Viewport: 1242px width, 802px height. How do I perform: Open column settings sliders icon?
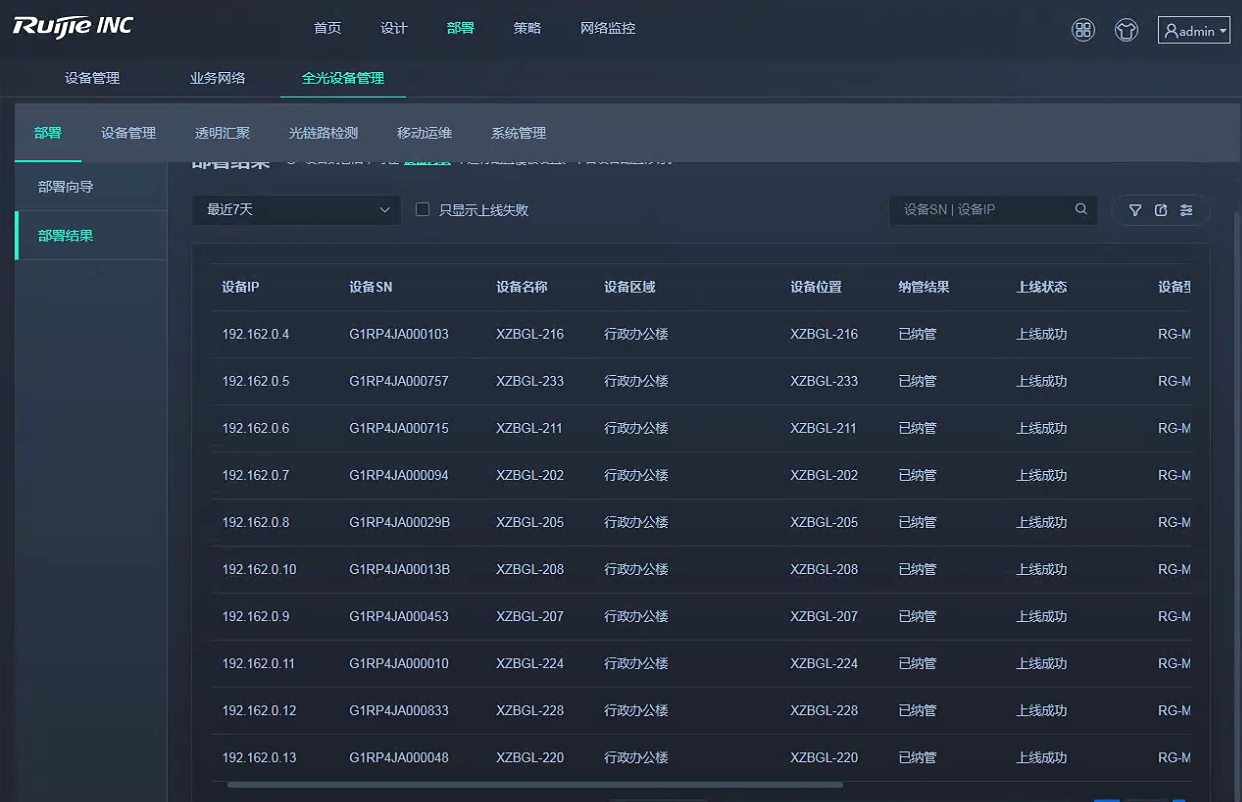pos(1186,210)
